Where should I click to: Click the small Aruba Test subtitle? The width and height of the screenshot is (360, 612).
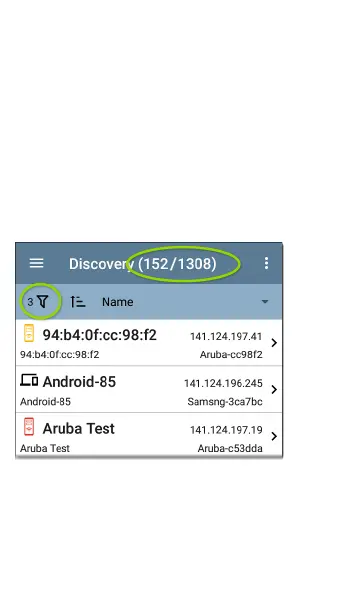click(45, 448)
